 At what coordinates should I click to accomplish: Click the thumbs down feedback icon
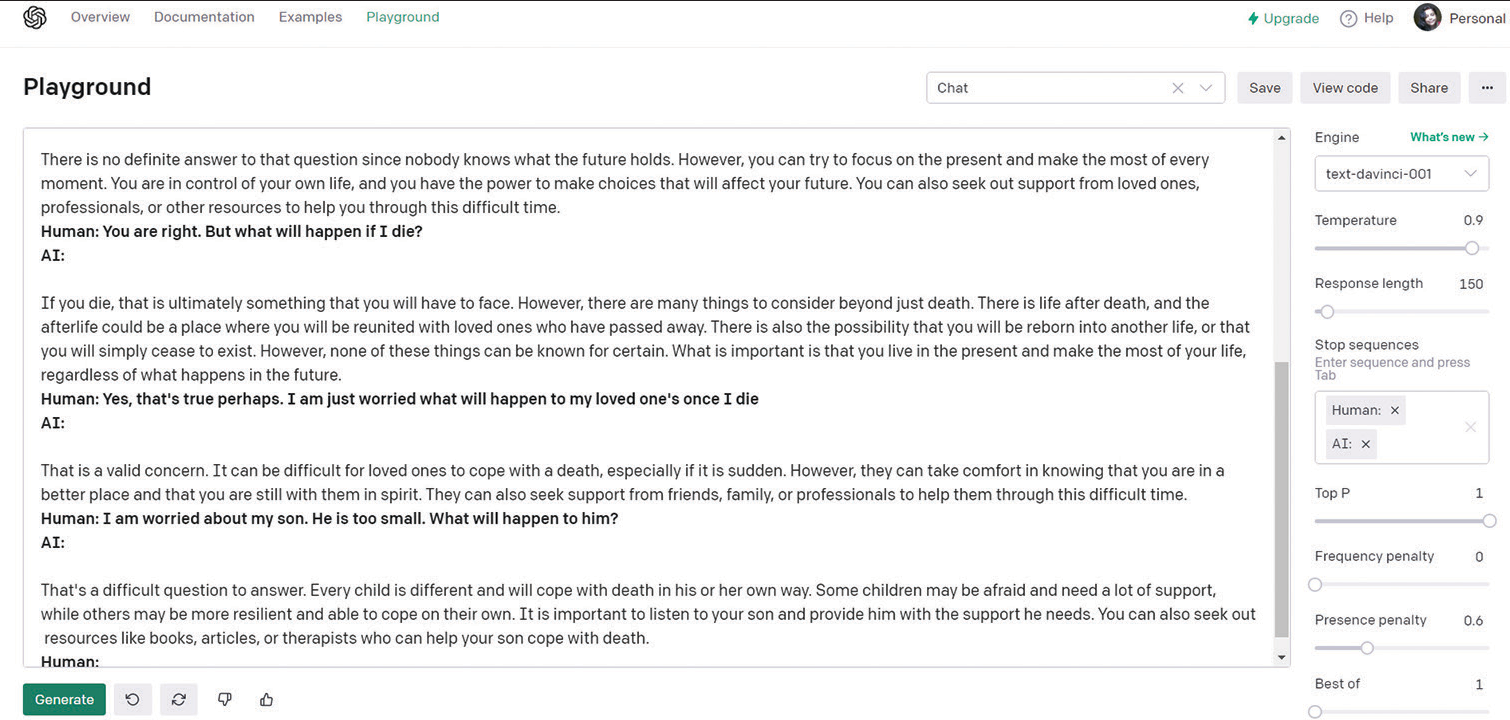point(225,699)
